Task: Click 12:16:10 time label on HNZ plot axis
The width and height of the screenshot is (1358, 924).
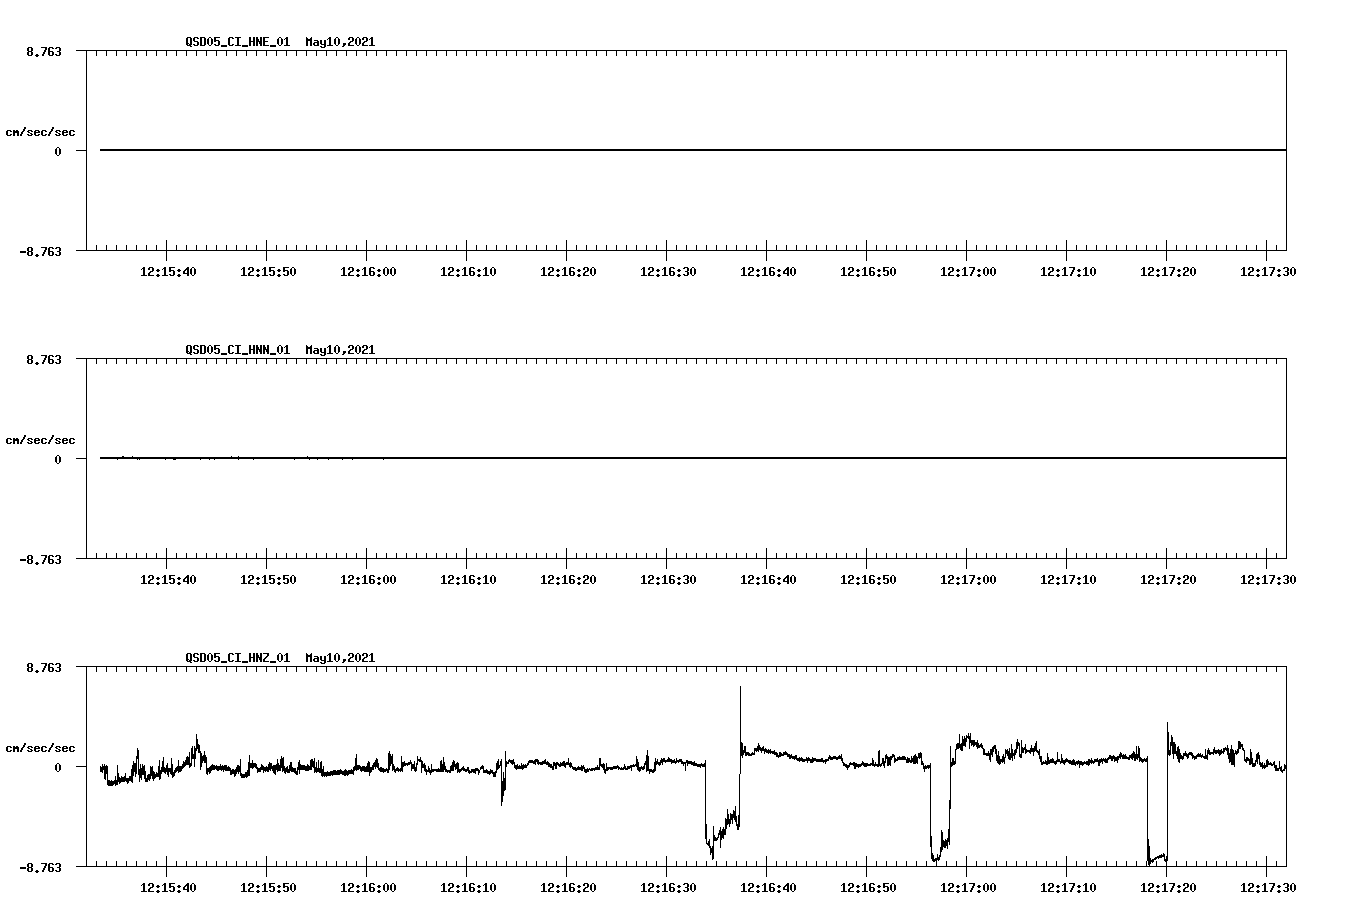Action: 468,887
